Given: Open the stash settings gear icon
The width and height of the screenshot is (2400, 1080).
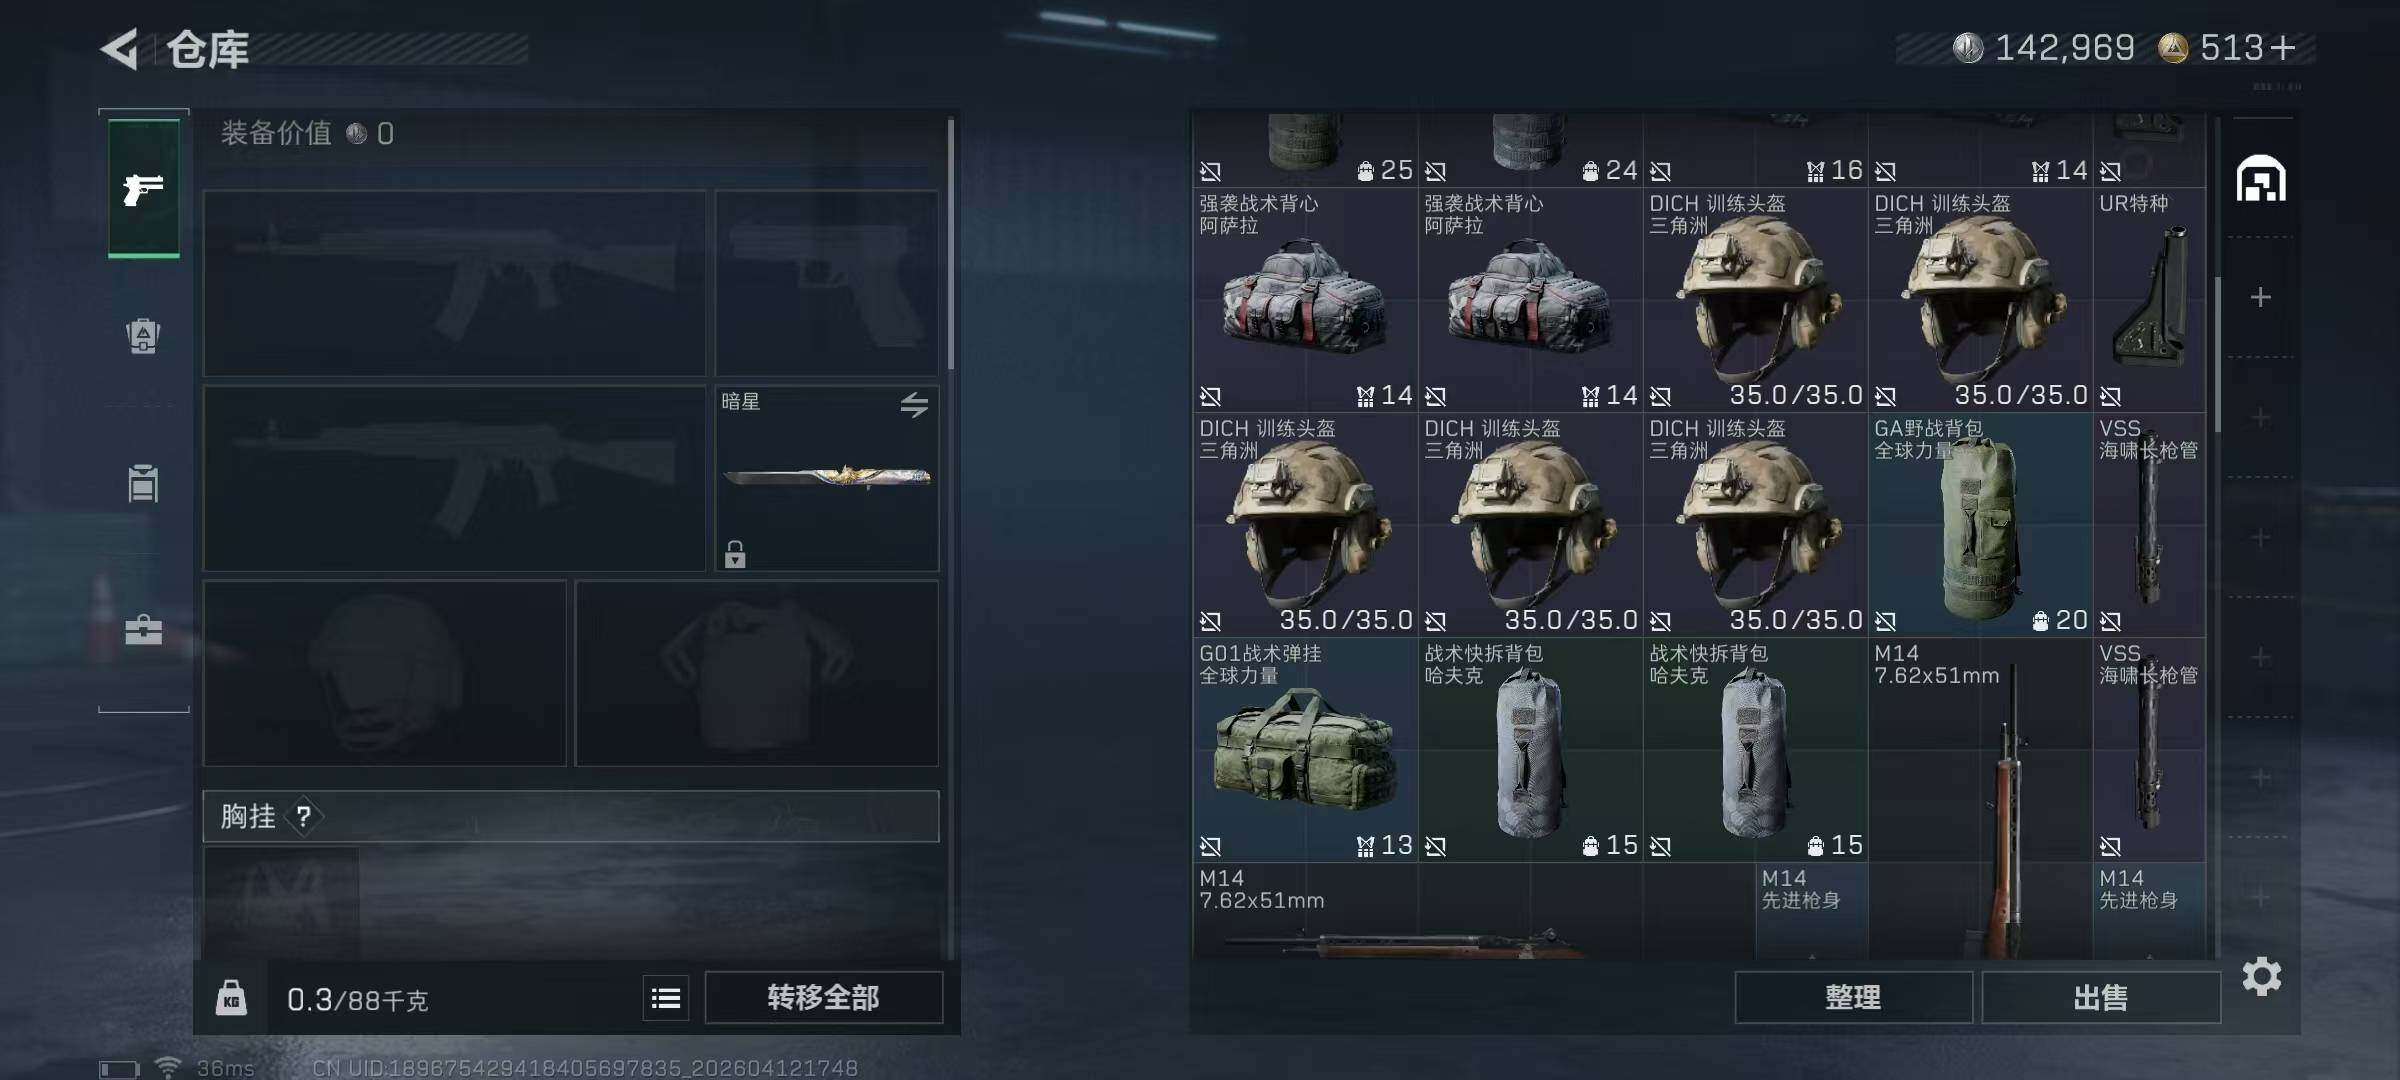Looking at the screenshot, I should (x=2261, y=976).
